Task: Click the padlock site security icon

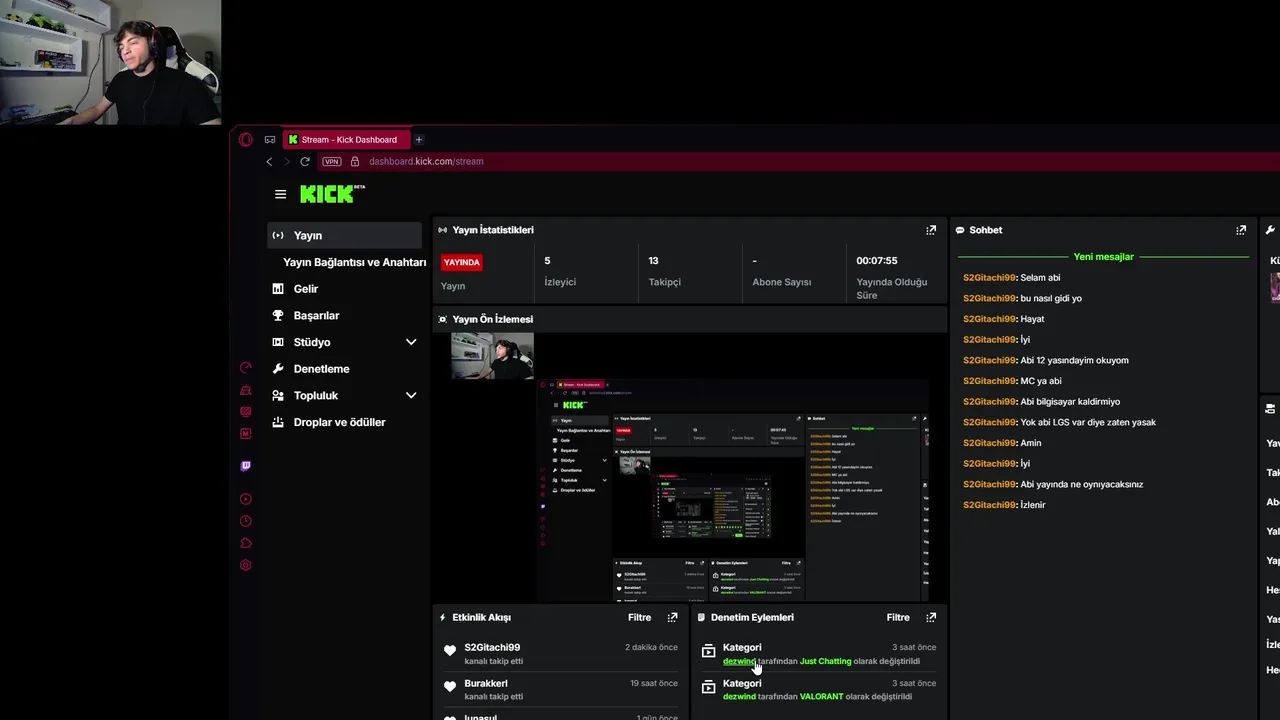Action: click(355, 161)
